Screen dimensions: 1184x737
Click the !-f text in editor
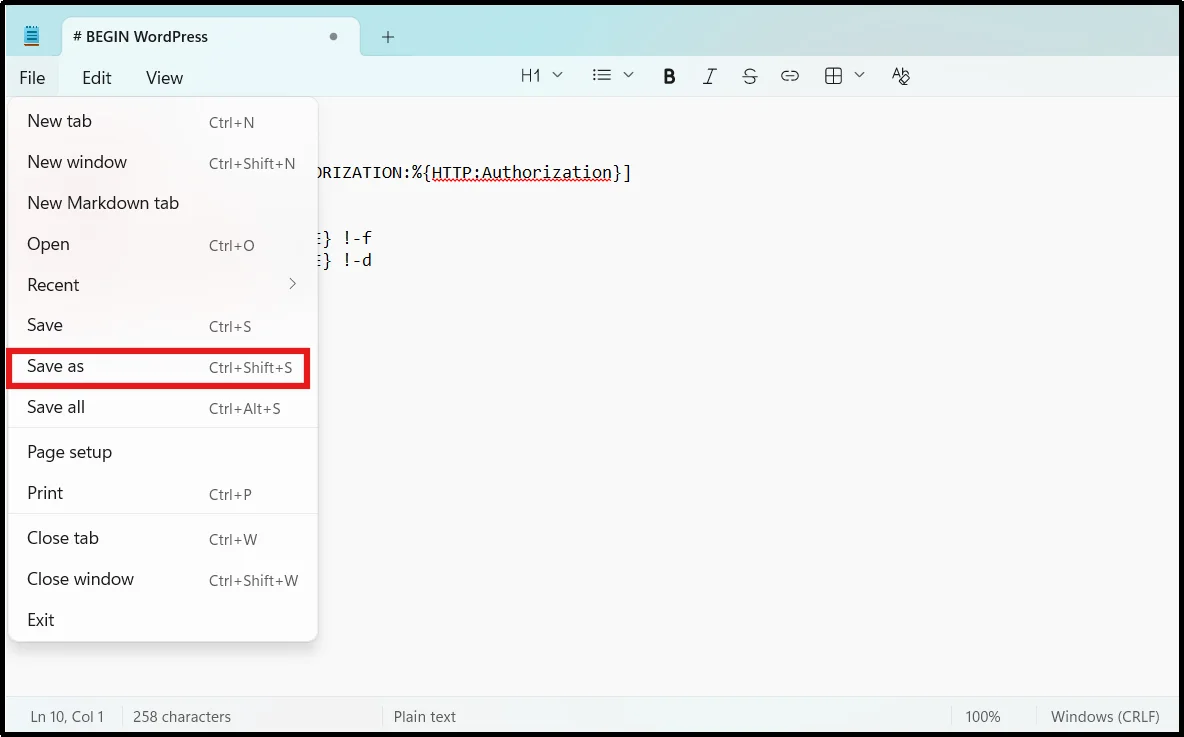coord(356,239)
